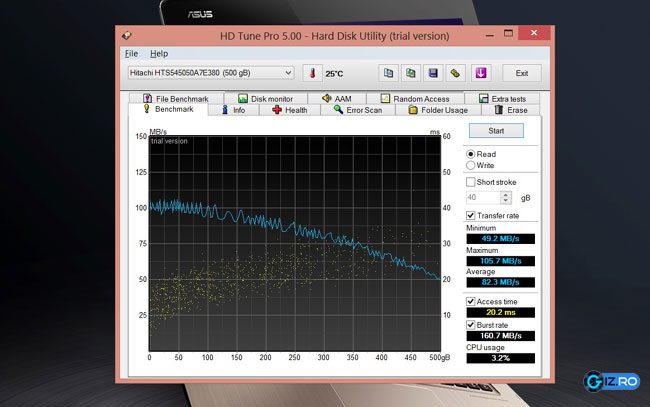Switch to the Info tab

233,110
